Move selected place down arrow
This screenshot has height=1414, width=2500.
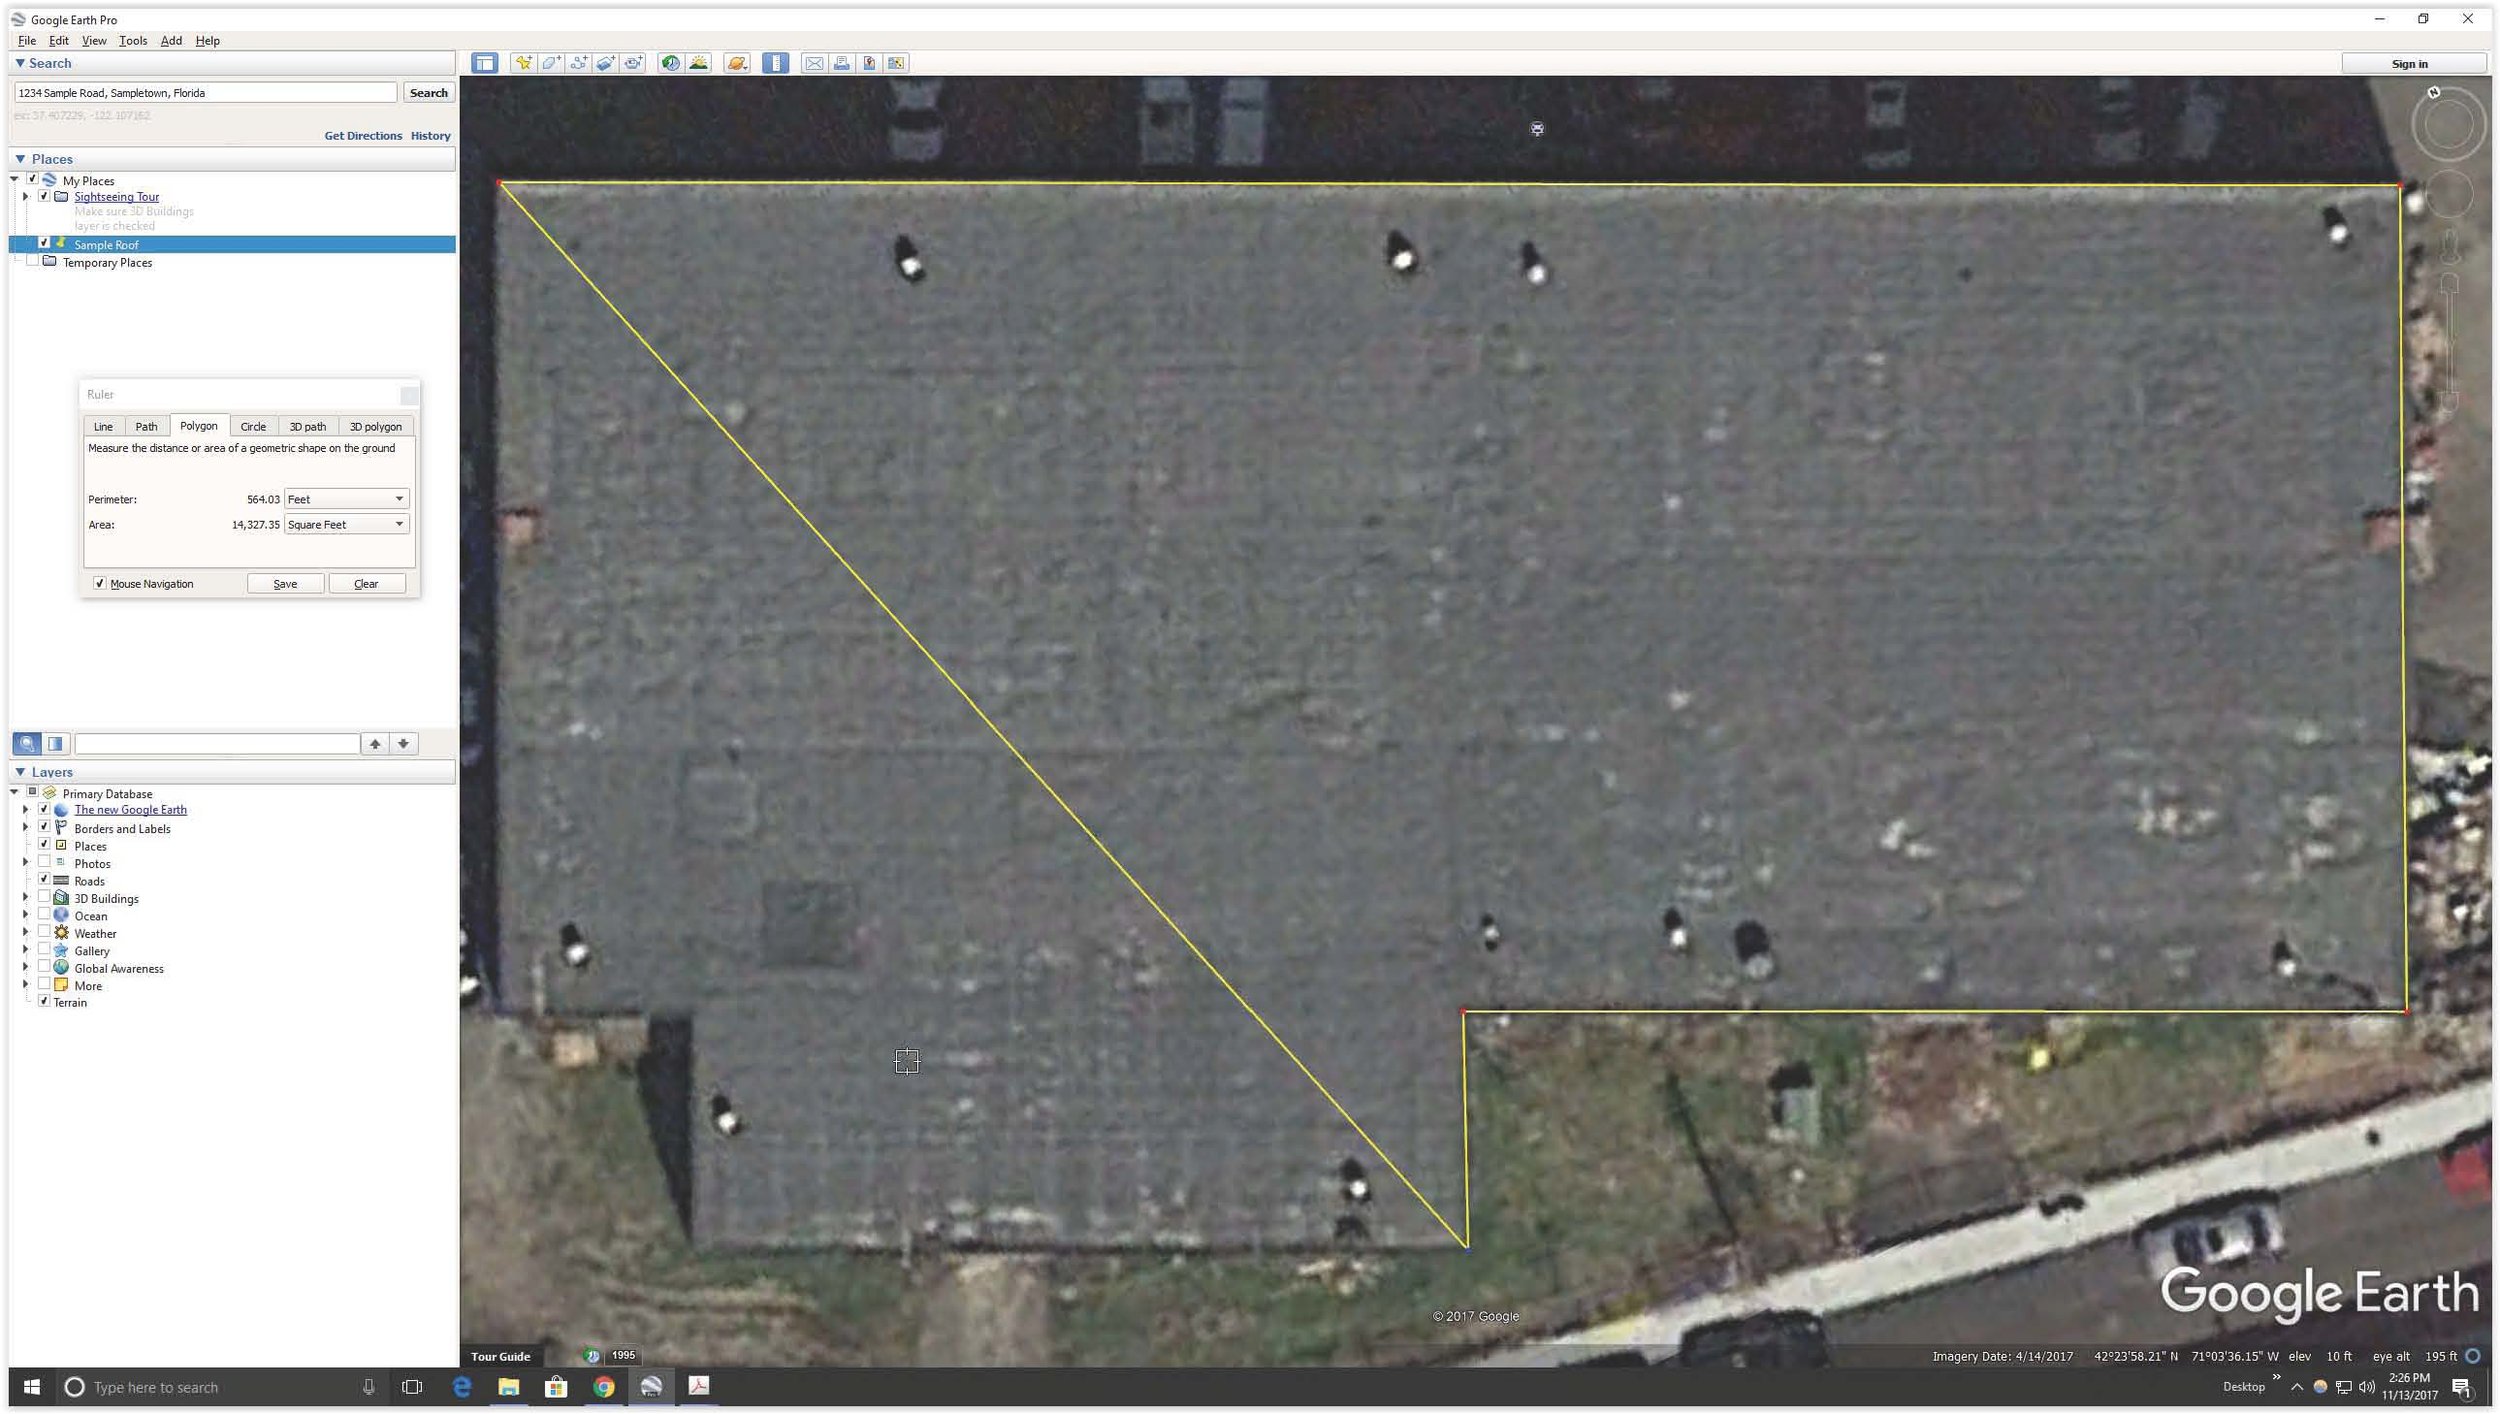[403, 743]
